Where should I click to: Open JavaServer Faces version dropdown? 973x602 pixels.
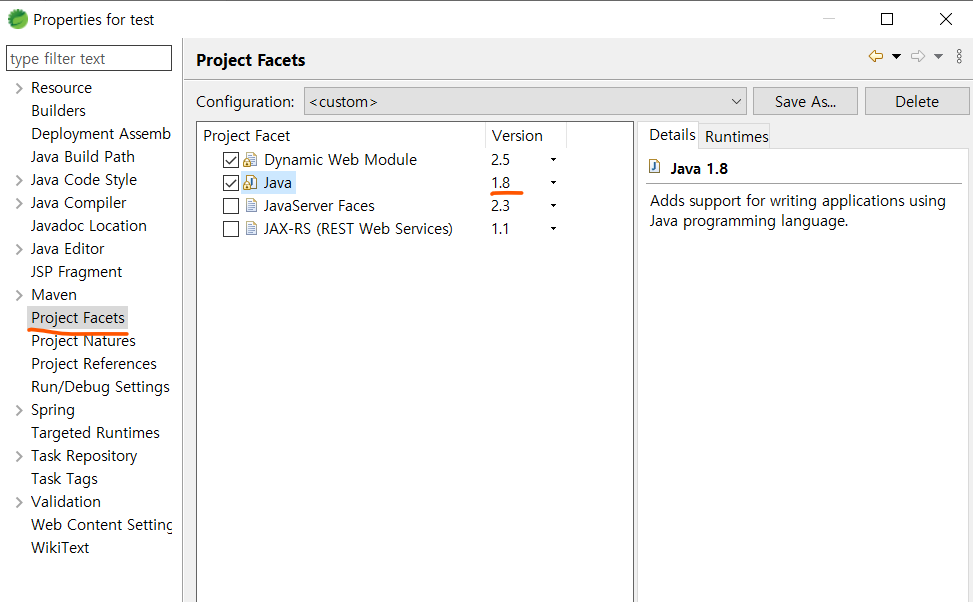pyautogui.click(x=553, y=205)
